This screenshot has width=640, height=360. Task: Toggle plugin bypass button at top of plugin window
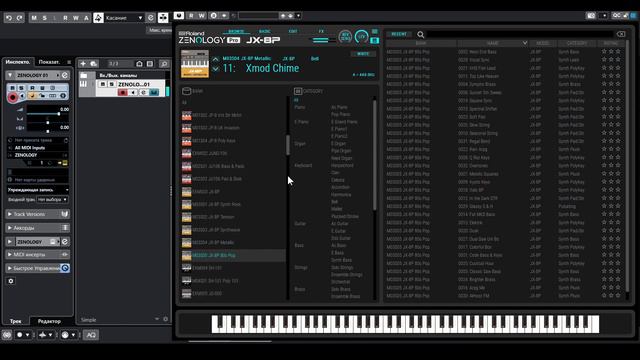click(x=179, y=16)
